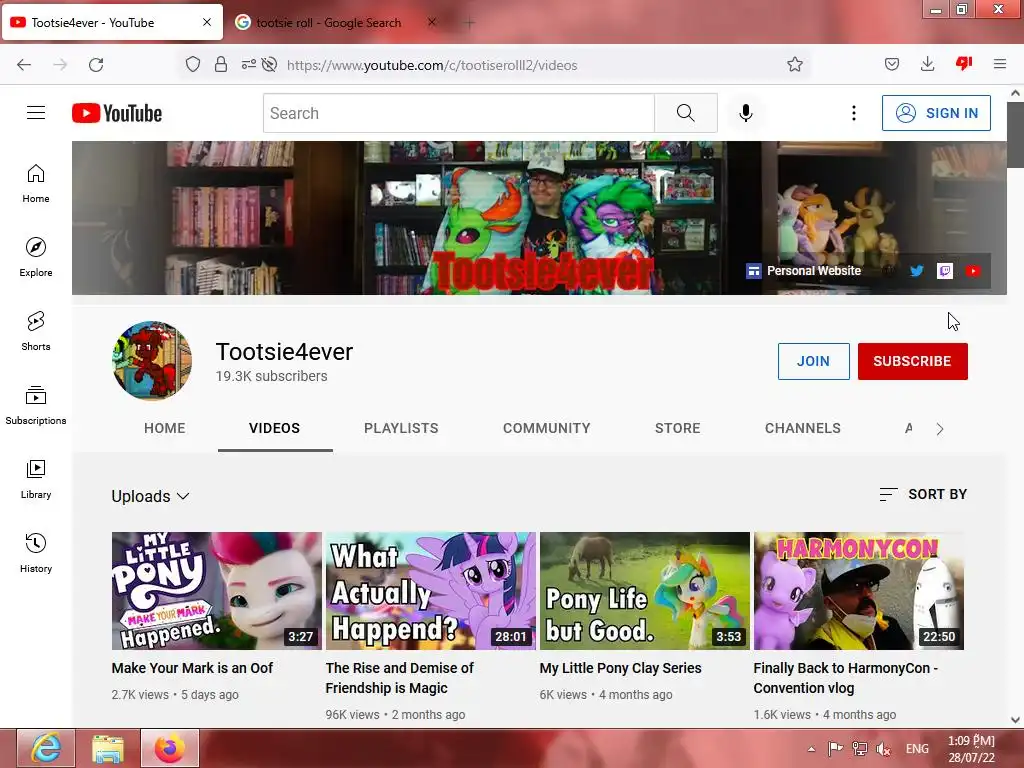Open a new browser tab
Image resolution: width=1024 pixels, height=768 pixels.
pyautogui.click(x=469, y=23)
